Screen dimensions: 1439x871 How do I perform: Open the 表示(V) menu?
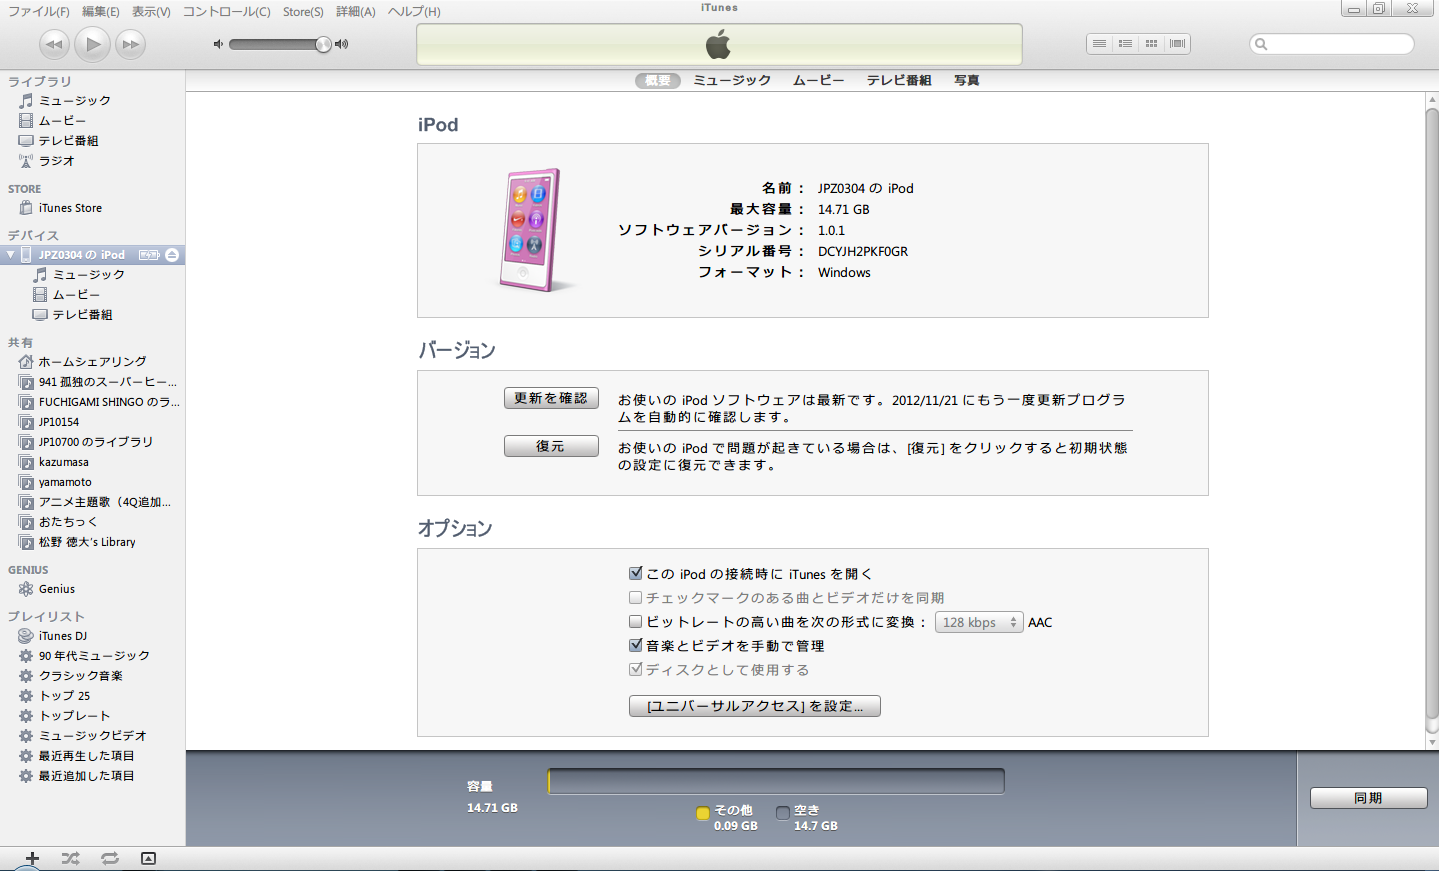[151, 12]
